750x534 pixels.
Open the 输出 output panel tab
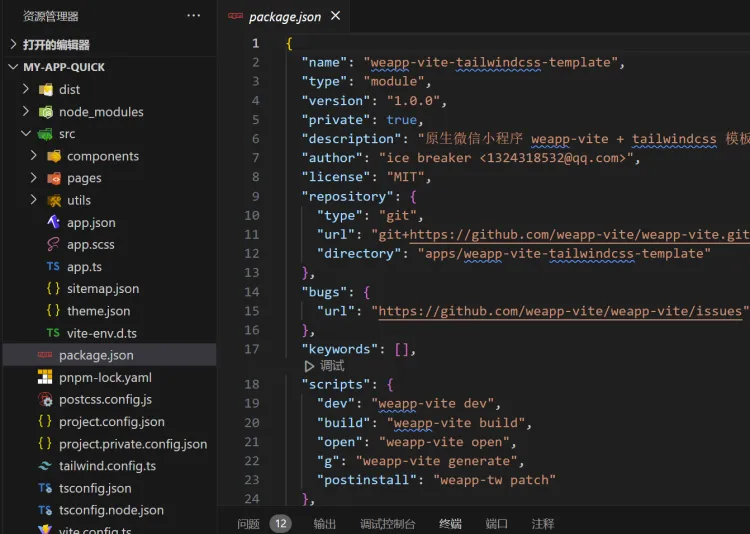tap(325, 523)
